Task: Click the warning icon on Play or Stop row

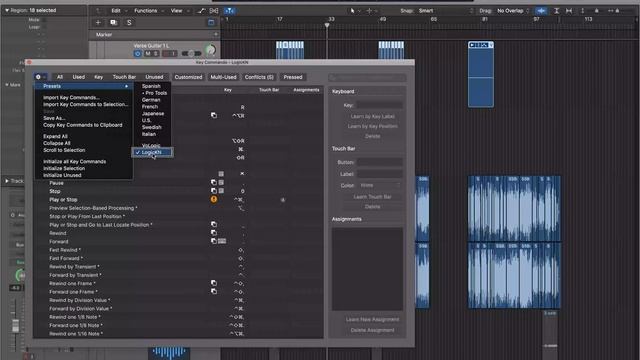Action: click(x=214, y=199)
